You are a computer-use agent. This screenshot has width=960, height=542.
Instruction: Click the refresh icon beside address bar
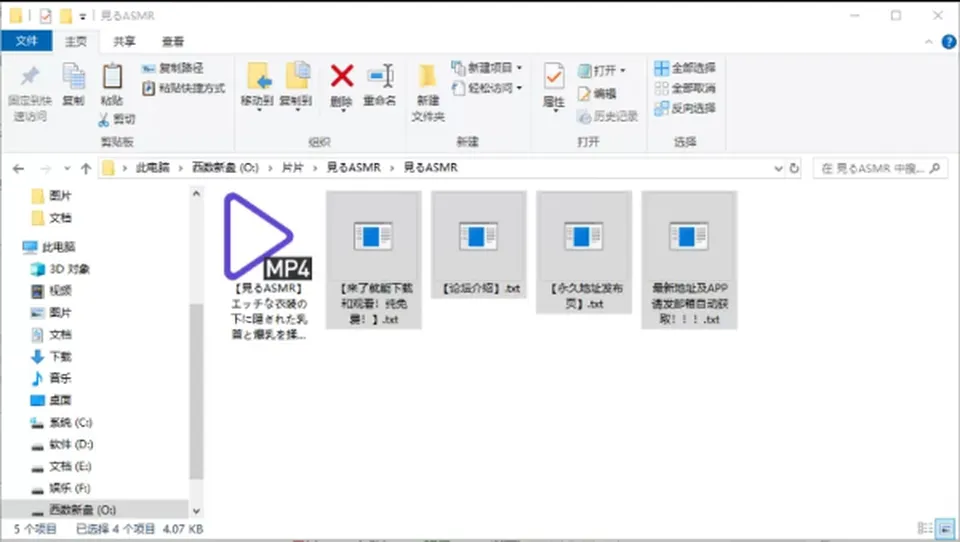(x=794, y=168)
